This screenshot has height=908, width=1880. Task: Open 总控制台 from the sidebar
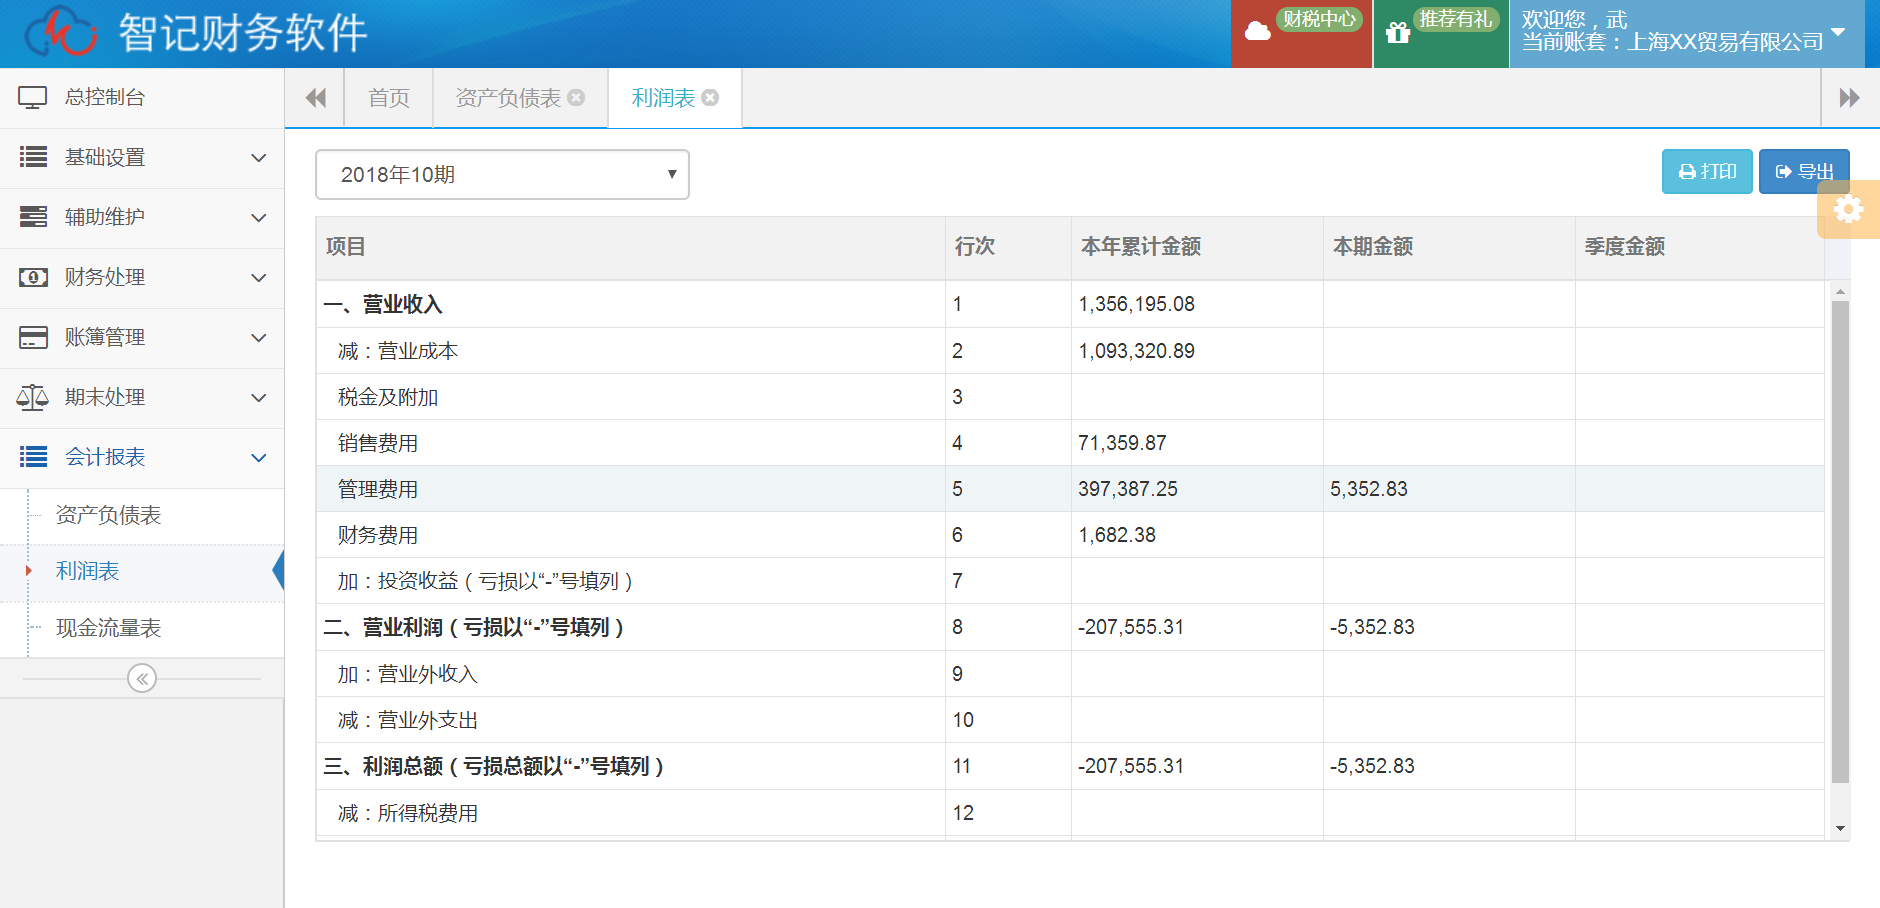[x=105, y=98]
